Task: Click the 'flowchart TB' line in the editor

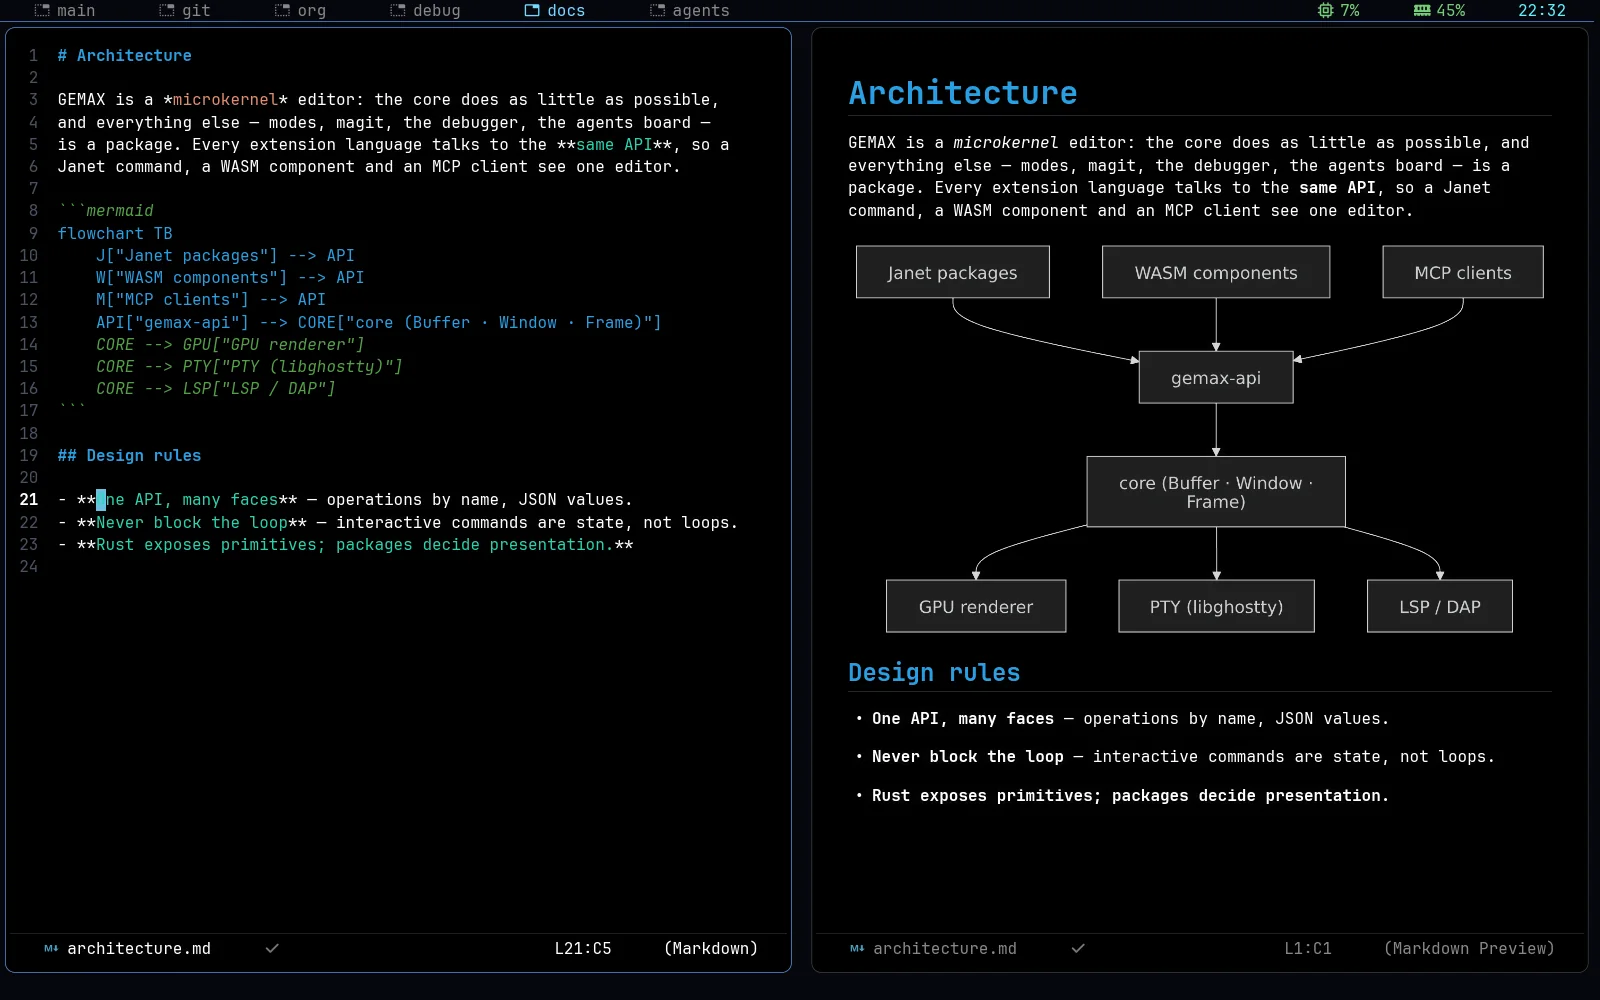Action: tap(115, 233)
